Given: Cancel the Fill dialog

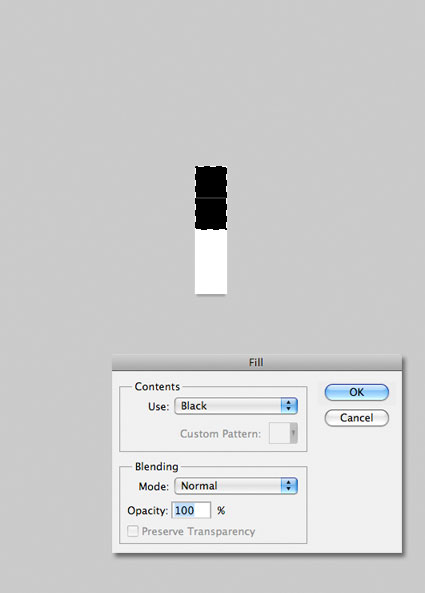Looking at the screenshot, I should (x=357, y=418).
